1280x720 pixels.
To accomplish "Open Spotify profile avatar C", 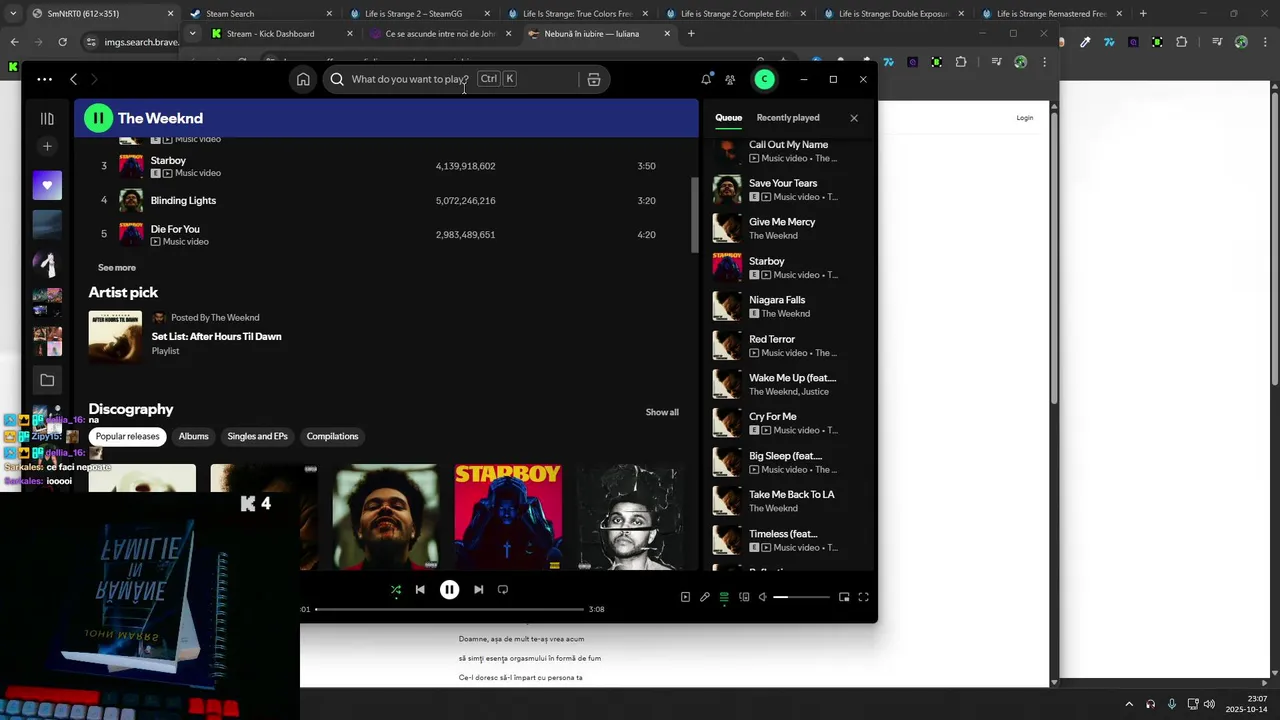I will coord(764,79).
